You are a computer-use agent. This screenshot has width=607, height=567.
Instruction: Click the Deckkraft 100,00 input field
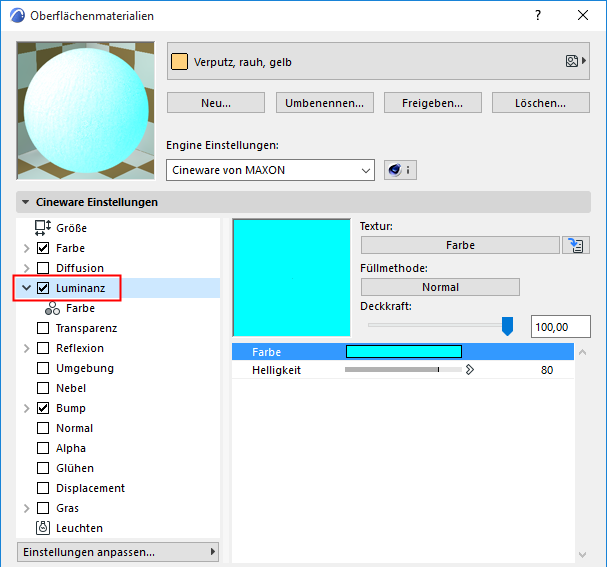coord(561,327)
